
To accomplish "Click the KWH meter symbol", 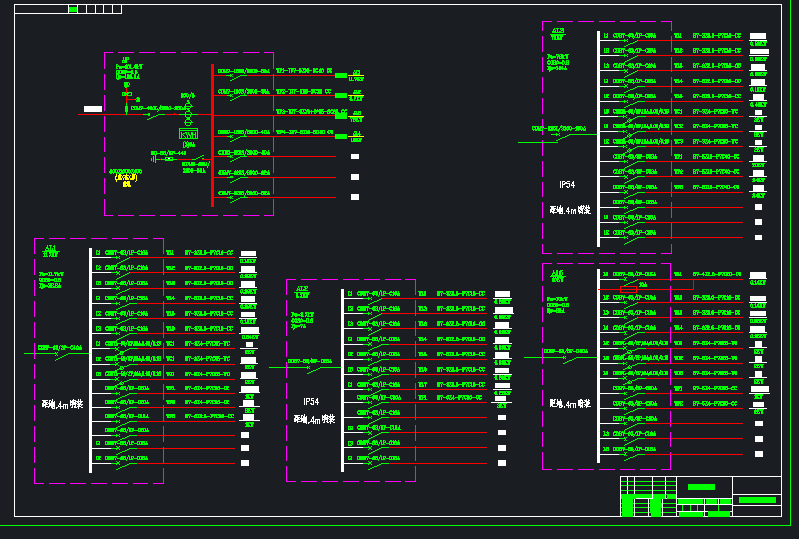I will 188,133.
